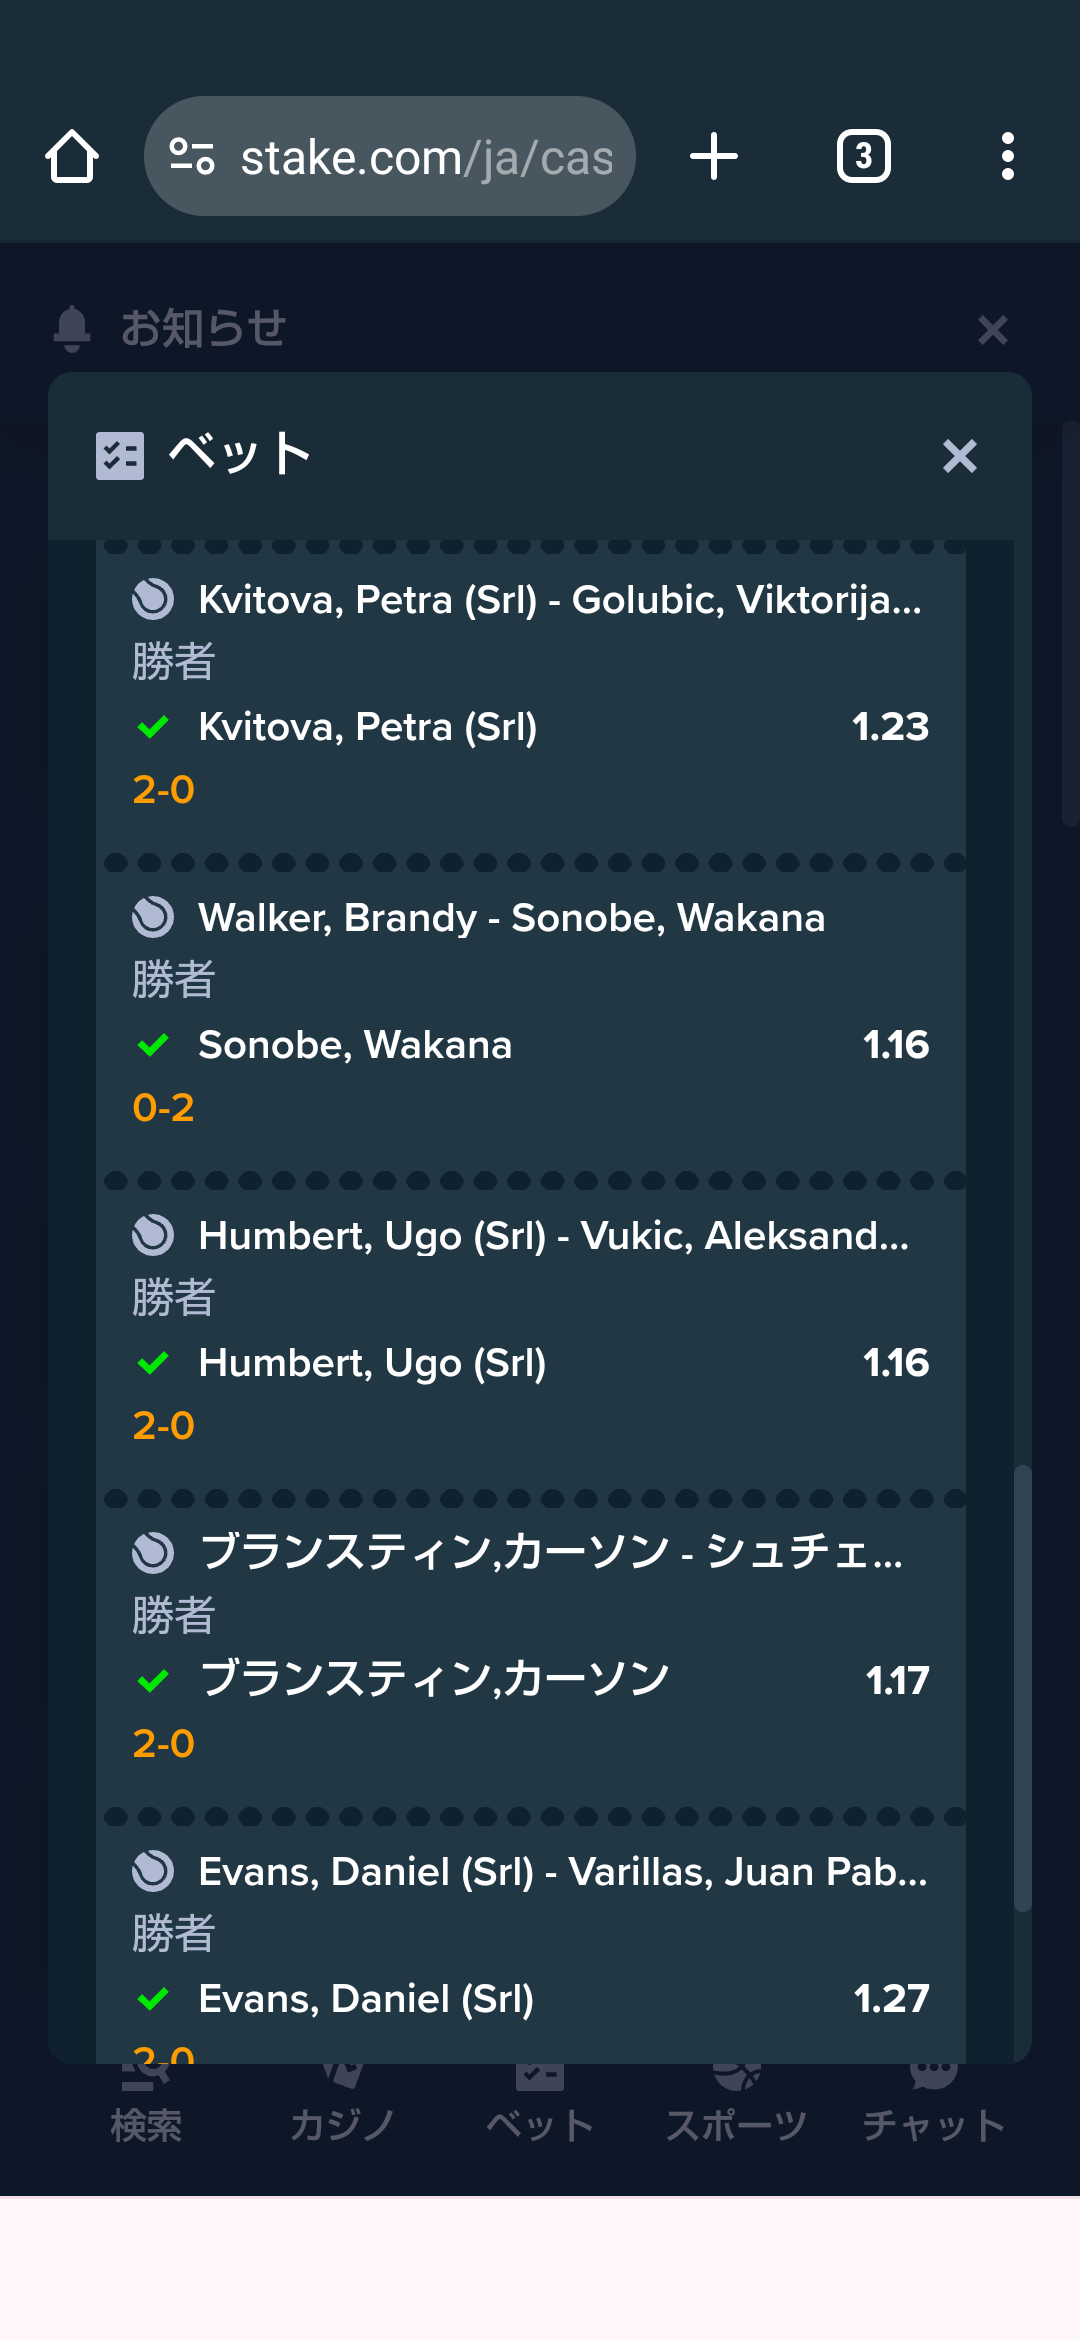Tap the site settings icon in address bar
This screenshot has height=2340, width=1080.
(x=192, y=157)
